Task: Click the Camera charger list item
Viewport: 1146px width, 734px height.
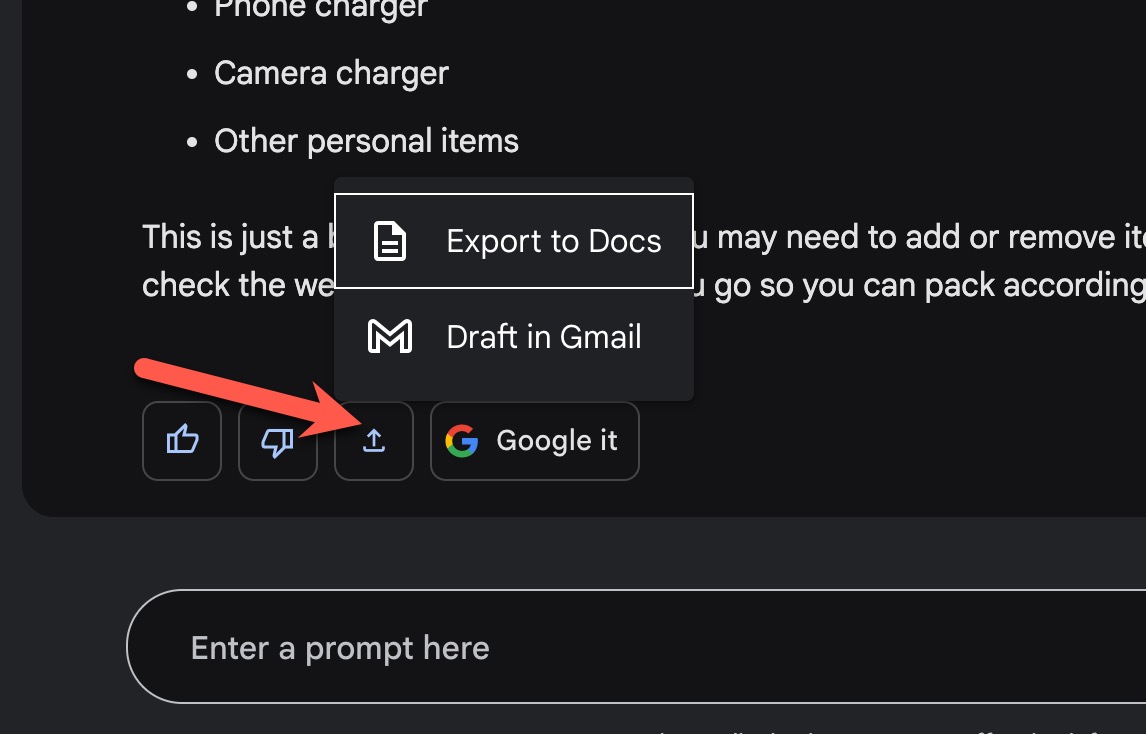Action: point(331,73)
